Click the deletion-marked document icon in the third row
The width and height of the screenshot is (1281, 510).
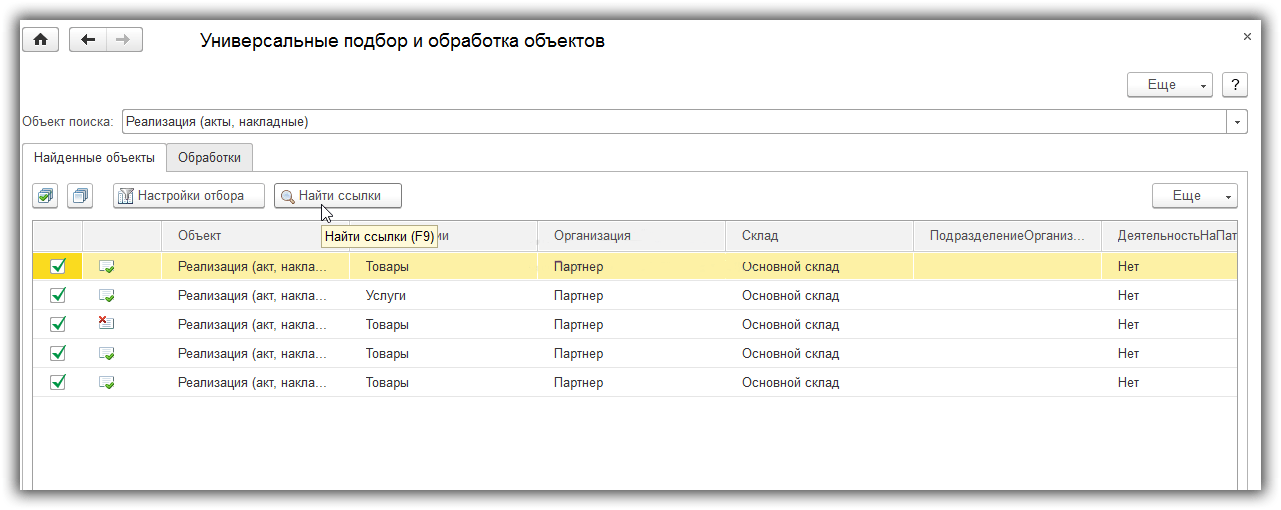106,324
